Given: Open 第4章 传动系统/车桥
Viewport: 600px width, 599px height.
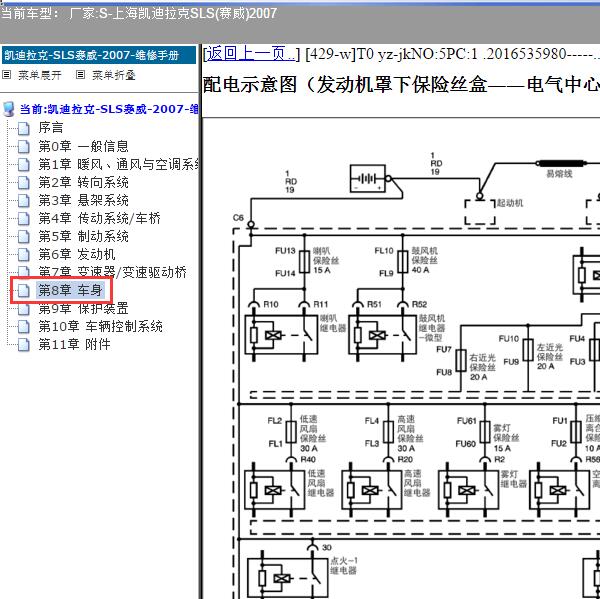Looking at the screenshot, I should click(x=99, y=219).
